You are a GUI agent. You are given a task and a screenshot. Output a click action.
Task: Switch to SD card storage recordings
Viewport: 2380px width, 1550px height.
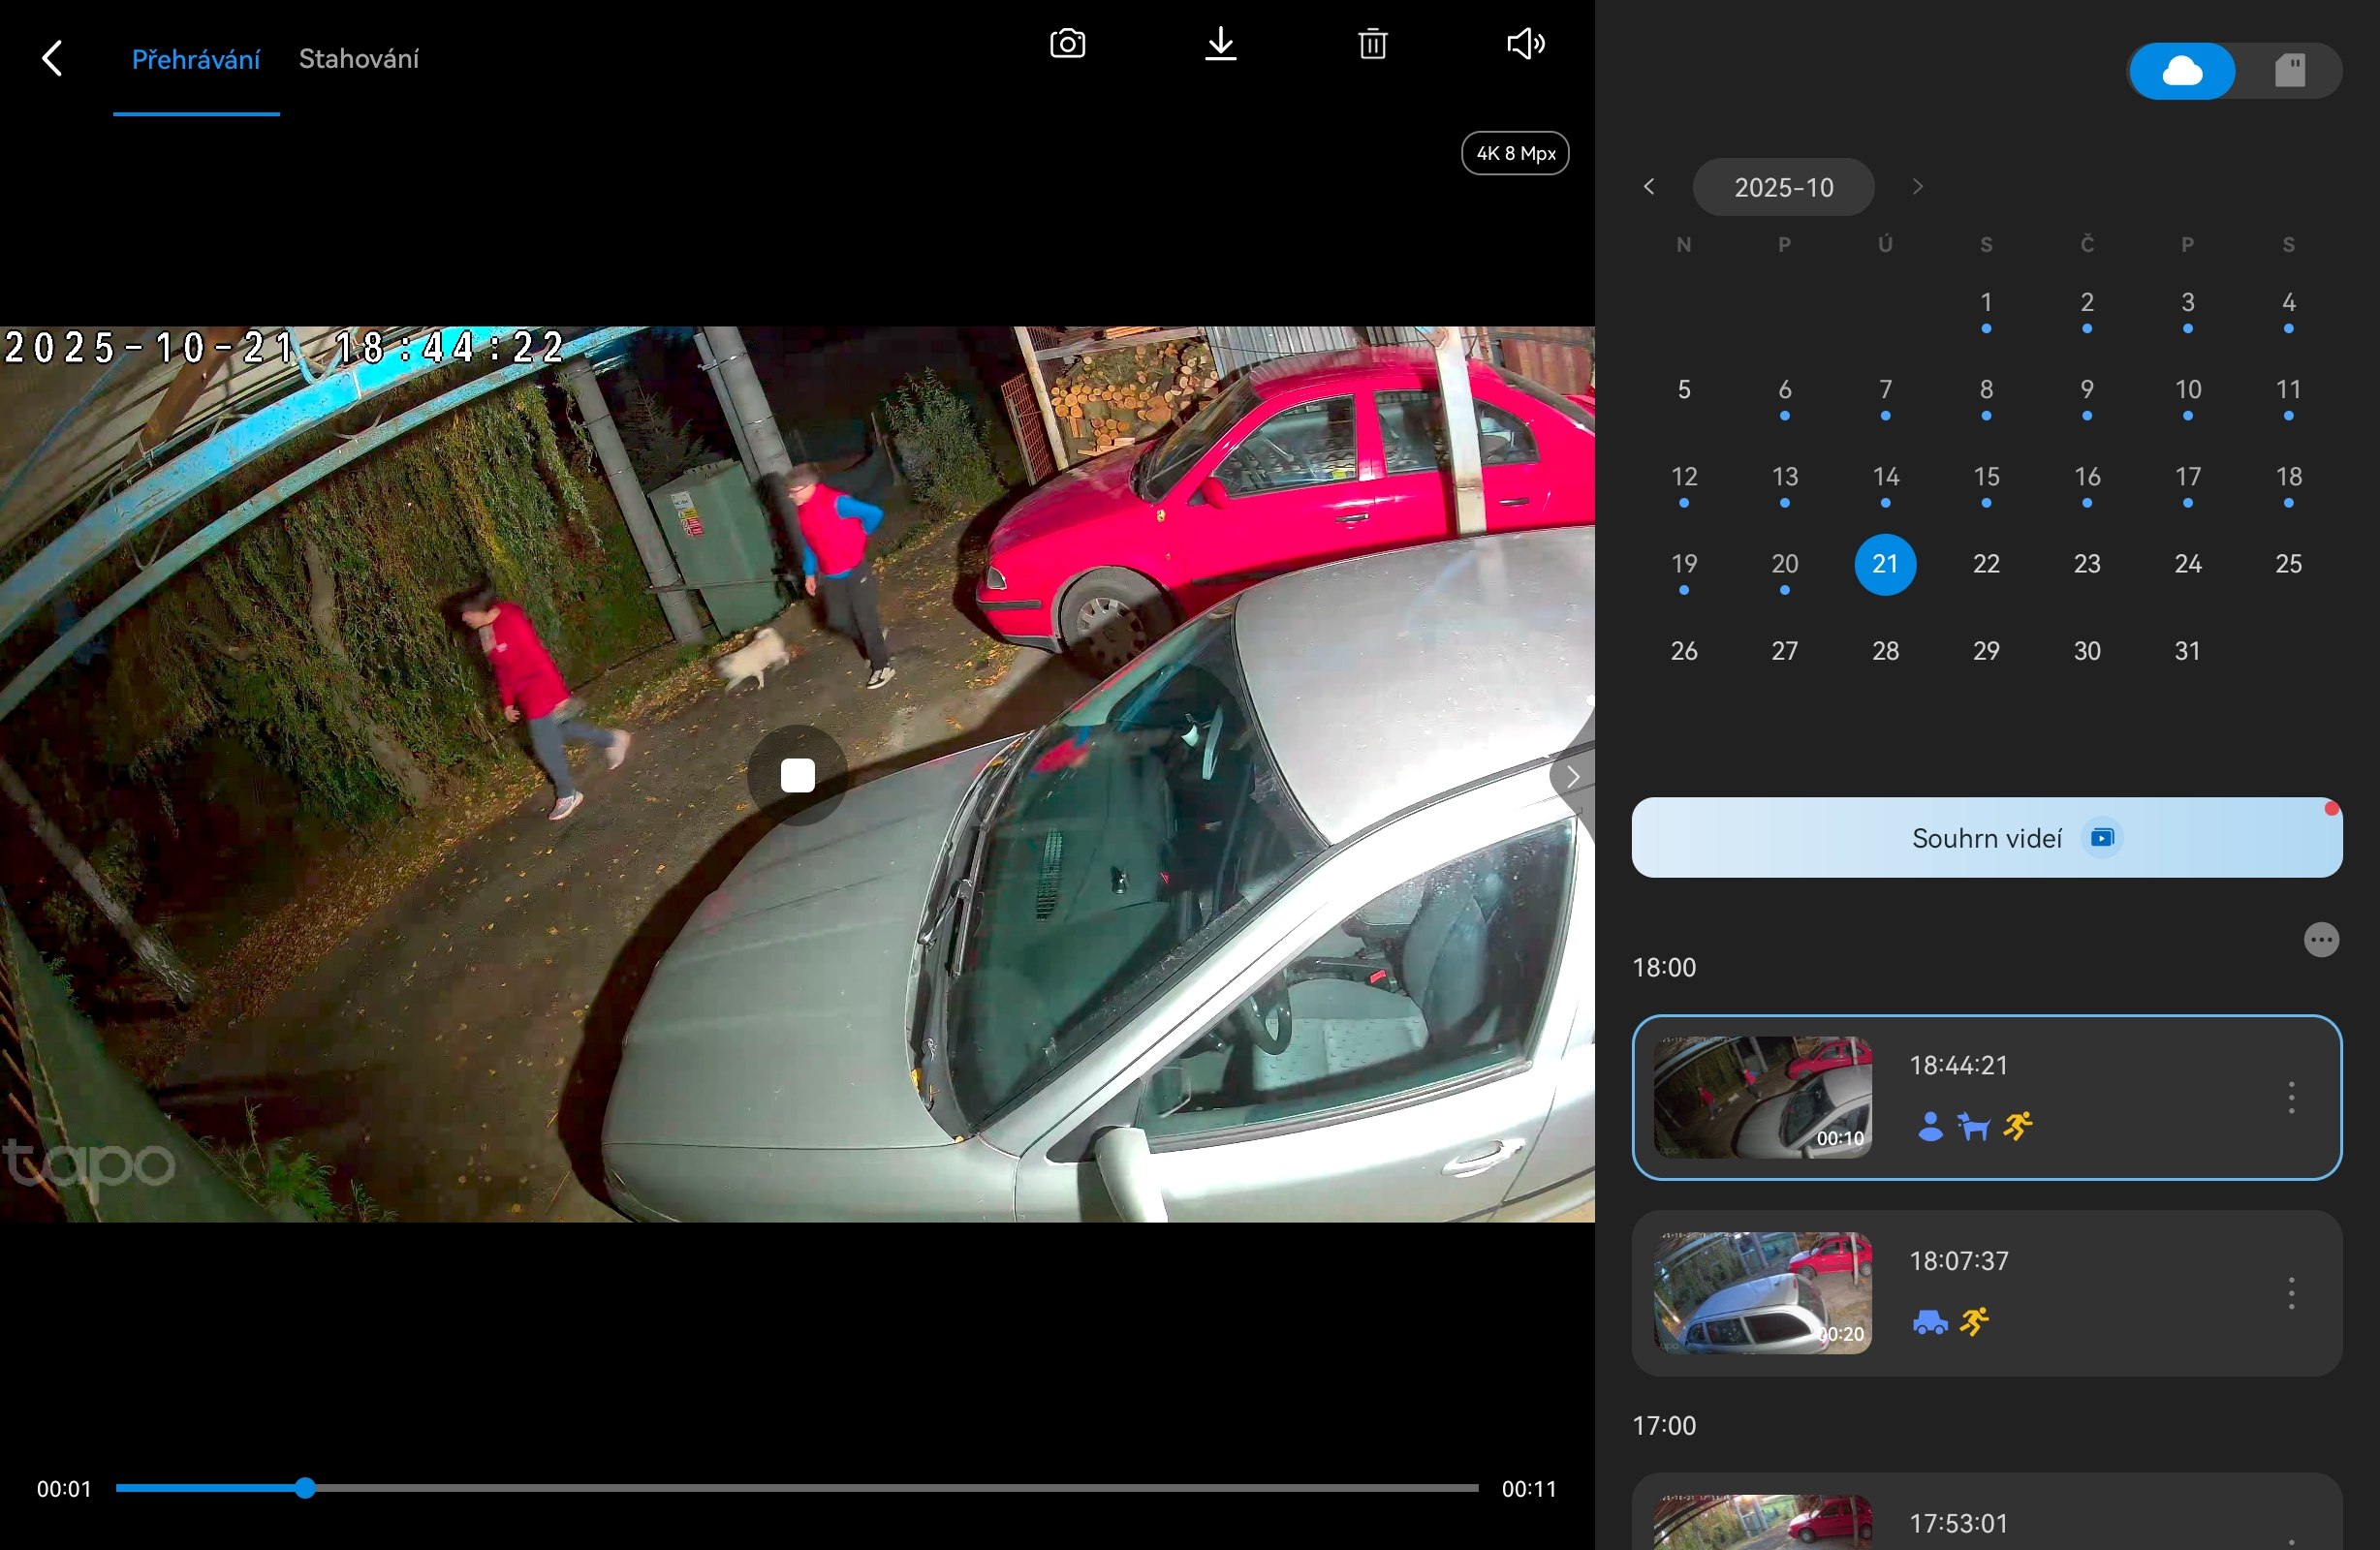(x=2289, y=71)
